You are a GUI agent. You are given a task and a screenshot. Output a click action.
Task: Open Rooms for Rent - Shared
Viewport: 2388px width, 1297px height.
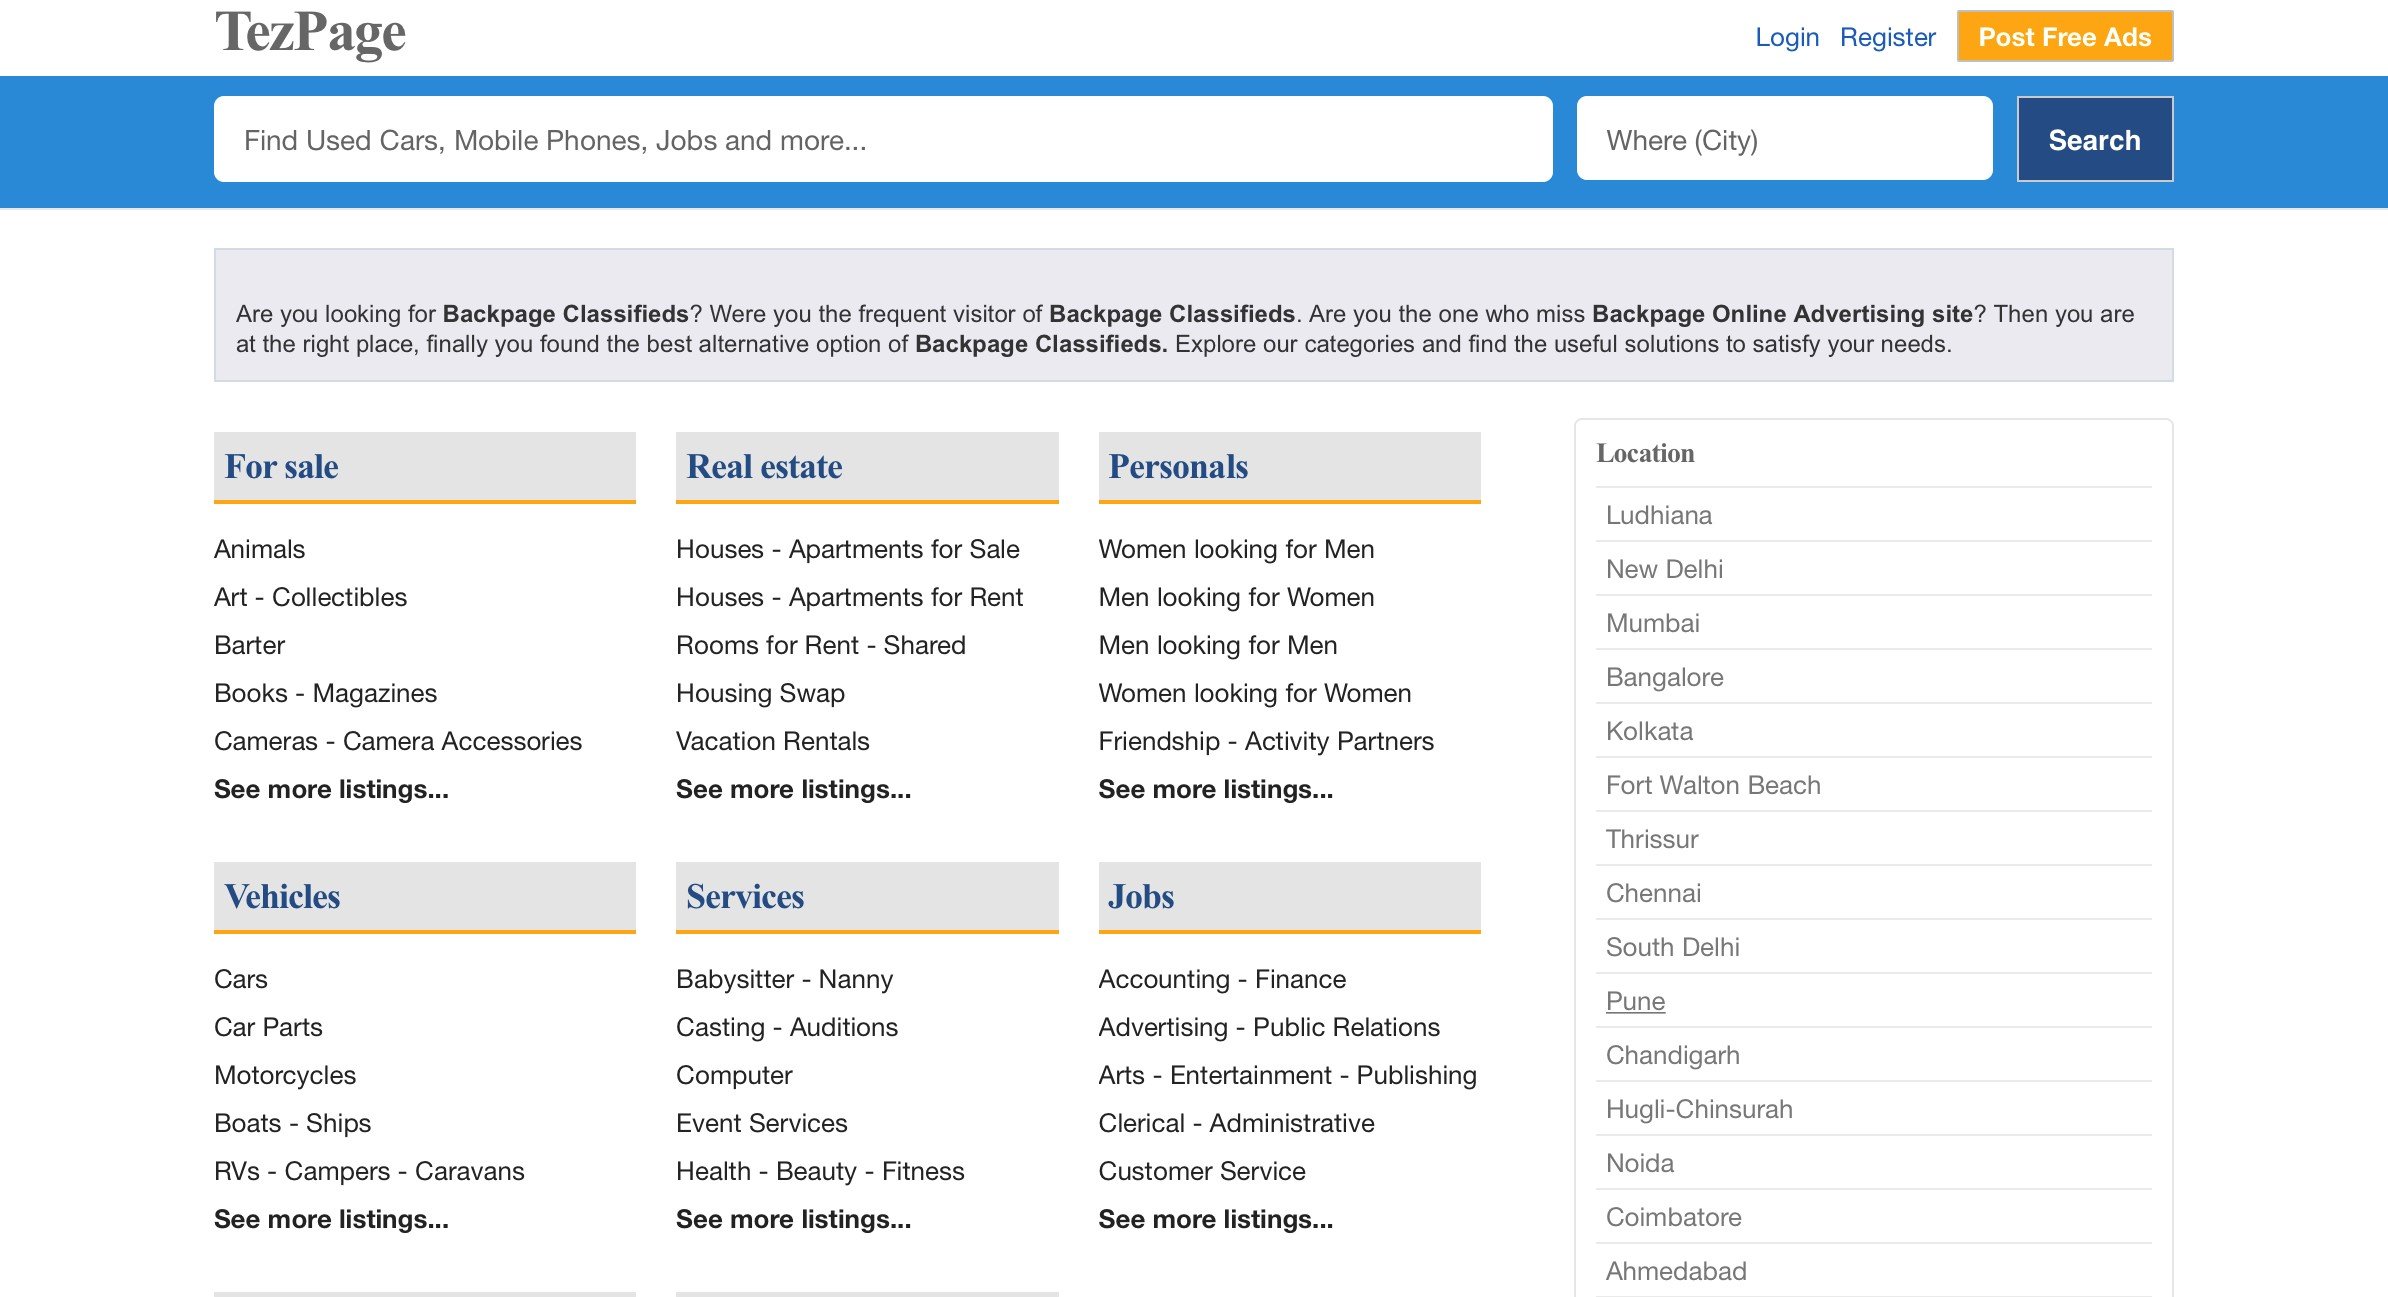821,644
